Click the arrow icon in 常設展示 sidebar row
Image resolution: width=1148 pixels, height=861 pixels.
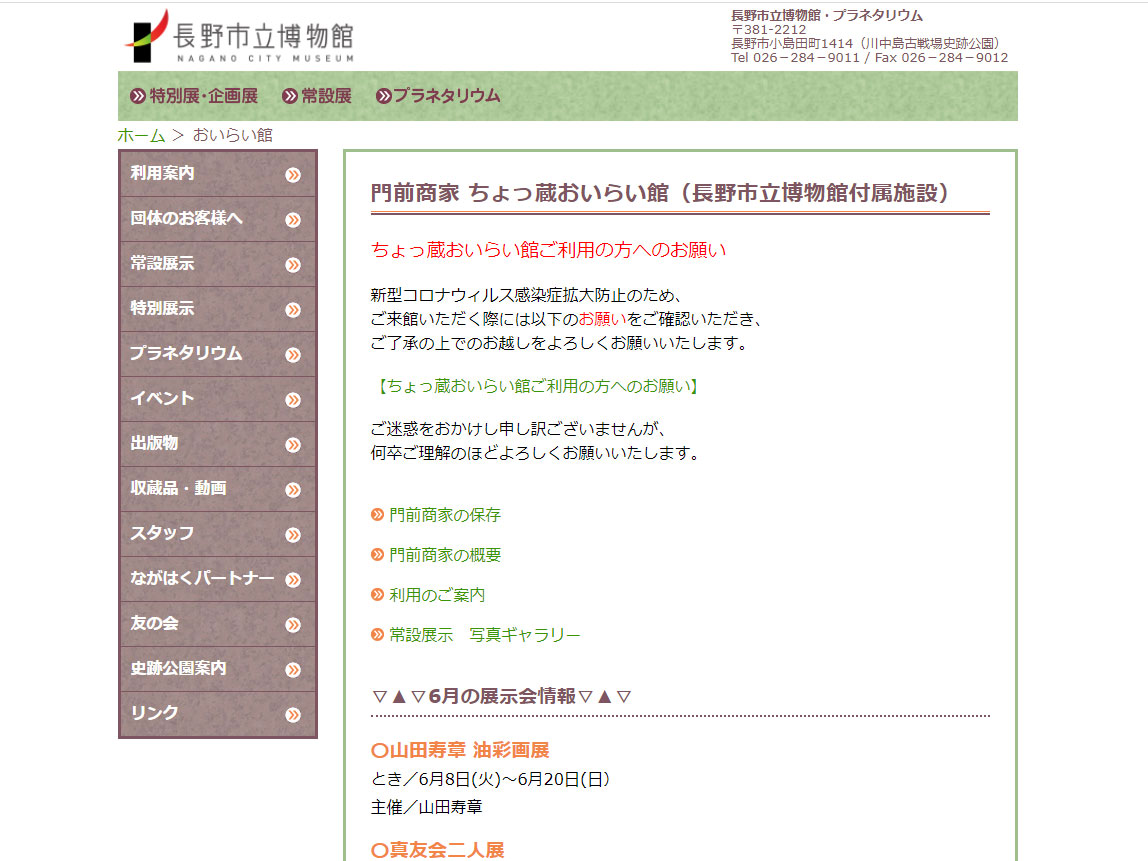293,265
